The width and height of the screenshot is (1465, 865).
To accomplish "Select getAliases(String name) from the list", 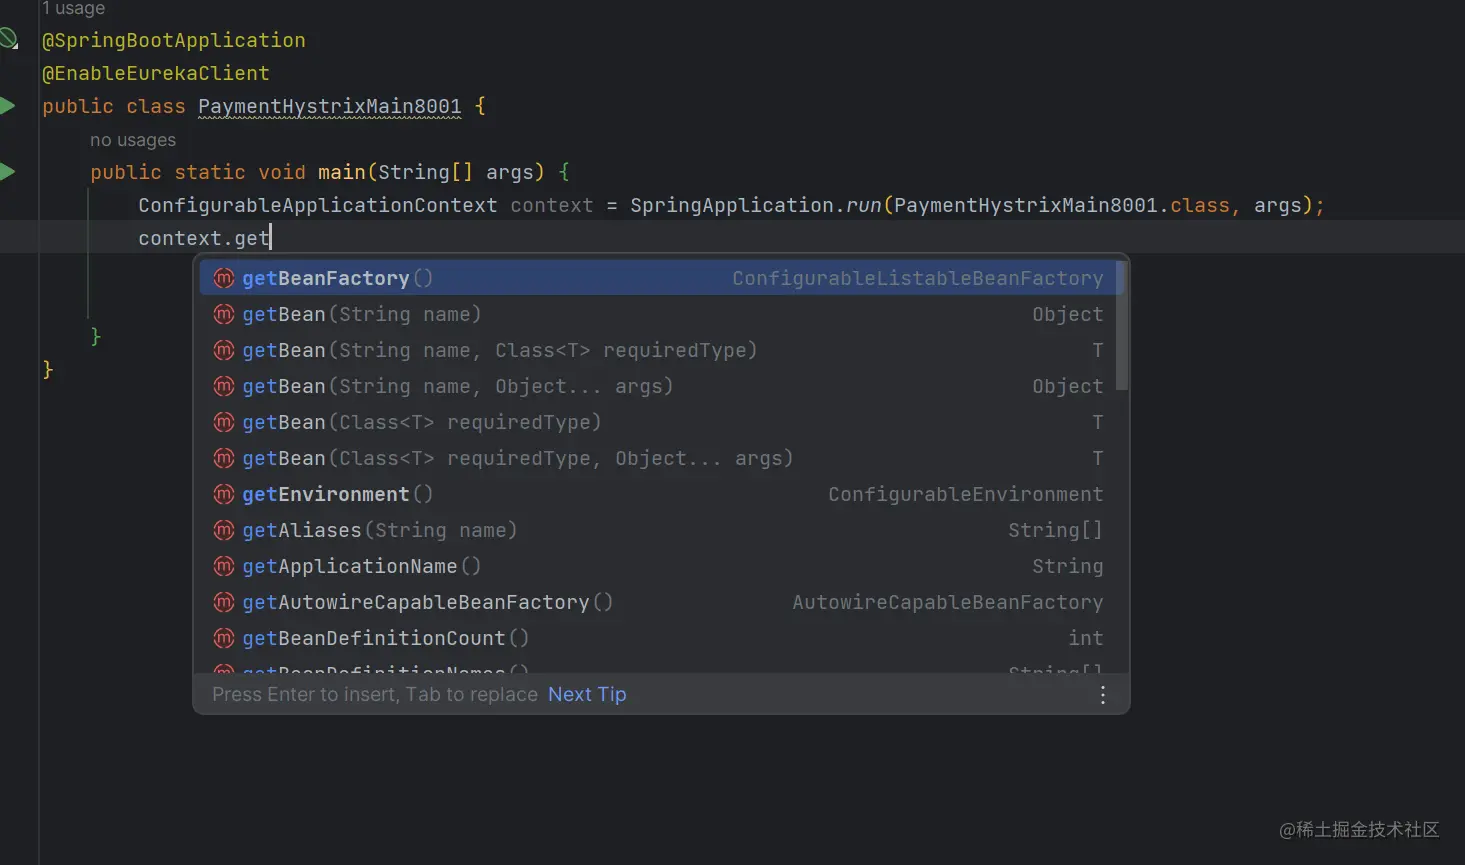I will [x=657, y=530].
